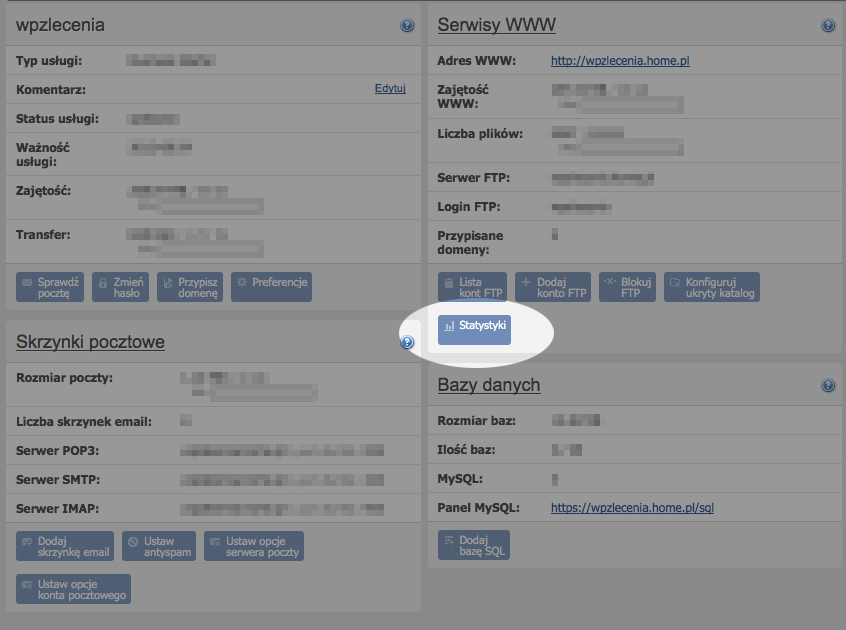Open the http://wpzlecenia.home.pl link
Image resolution: width=846 pixels, height=630 pixels.
[x=620, y=61]
